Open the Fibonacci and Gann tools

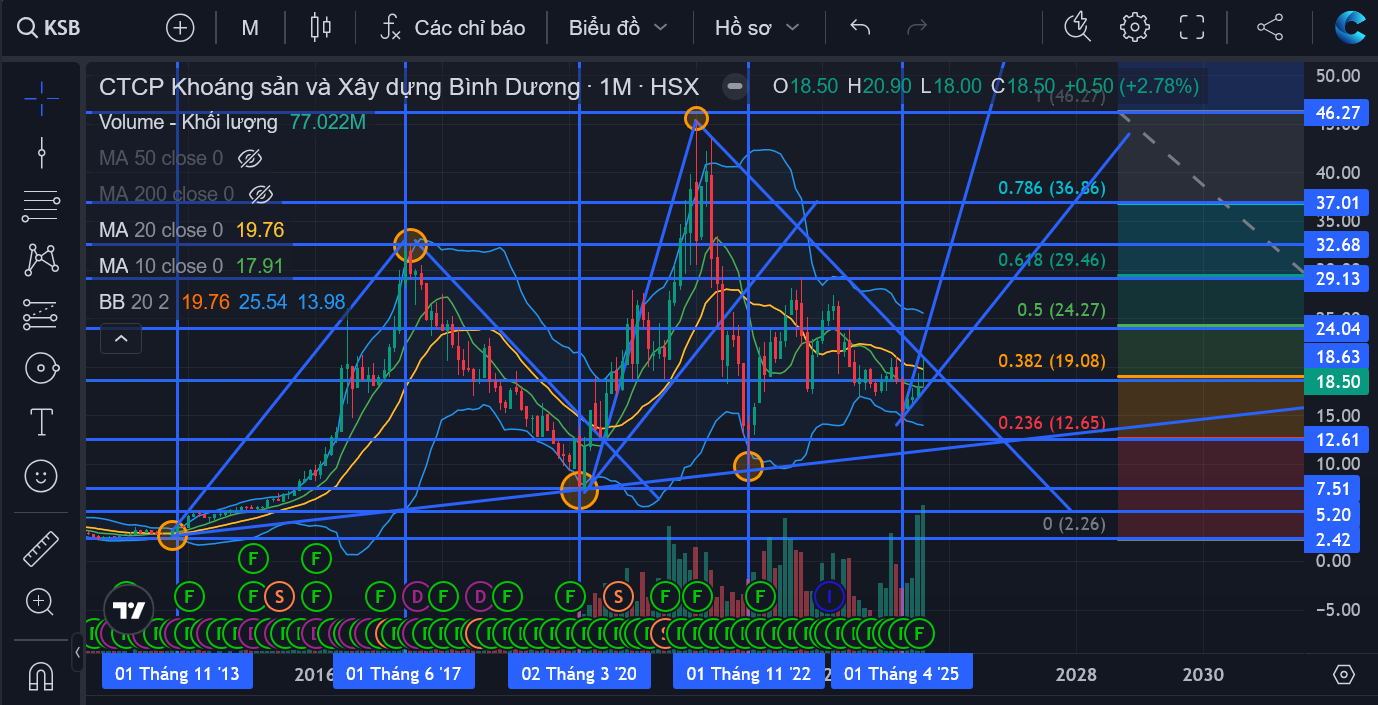point(41,206)
